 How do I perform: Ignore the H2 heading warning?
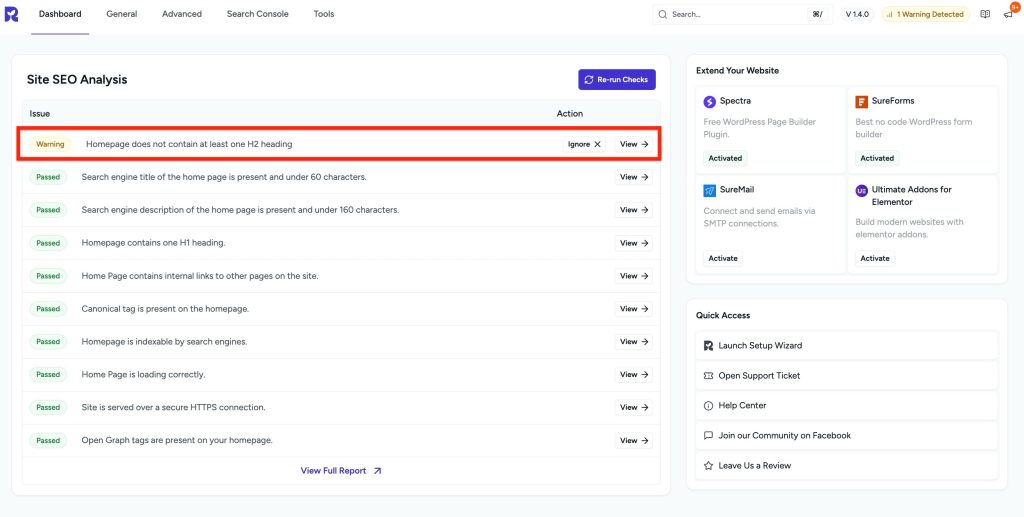[585, 144]
